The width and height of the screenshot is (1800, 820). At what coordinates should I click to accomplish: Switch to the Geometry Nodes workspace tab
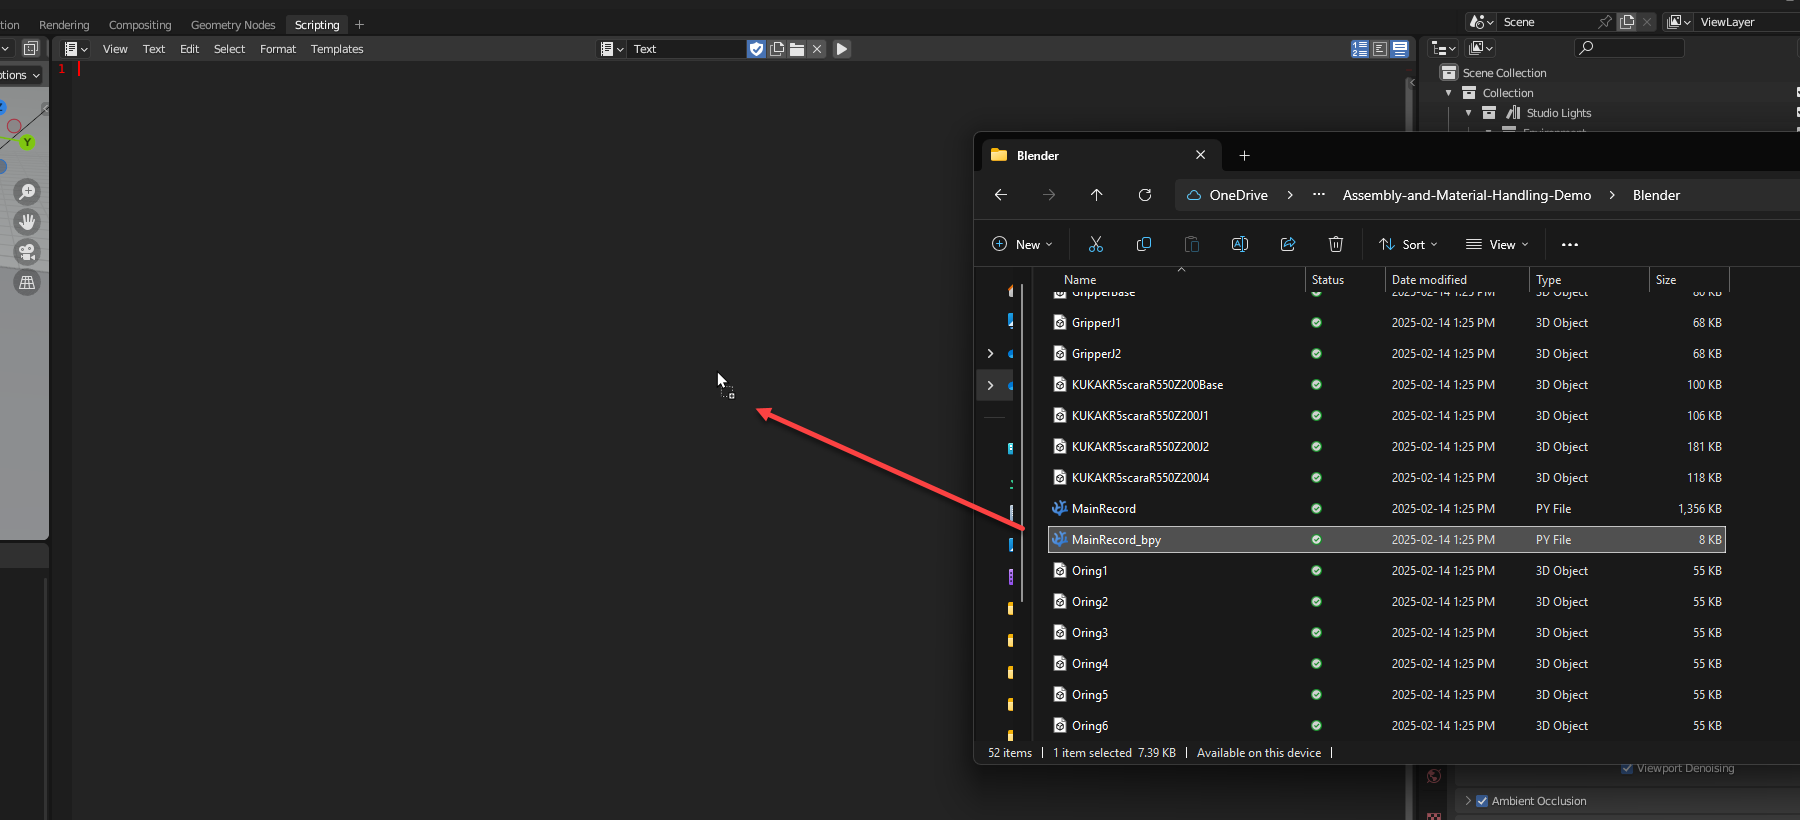click(x=233, y=25)
